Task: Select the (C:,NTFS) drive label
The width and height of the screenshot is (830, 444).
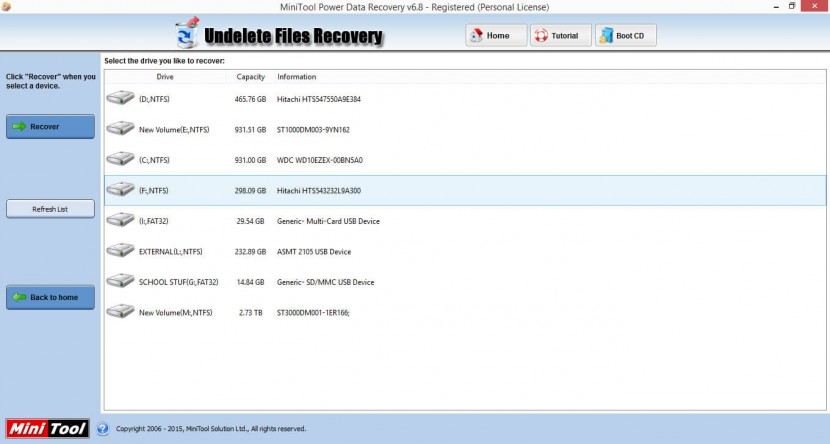Action: (154, 160)
